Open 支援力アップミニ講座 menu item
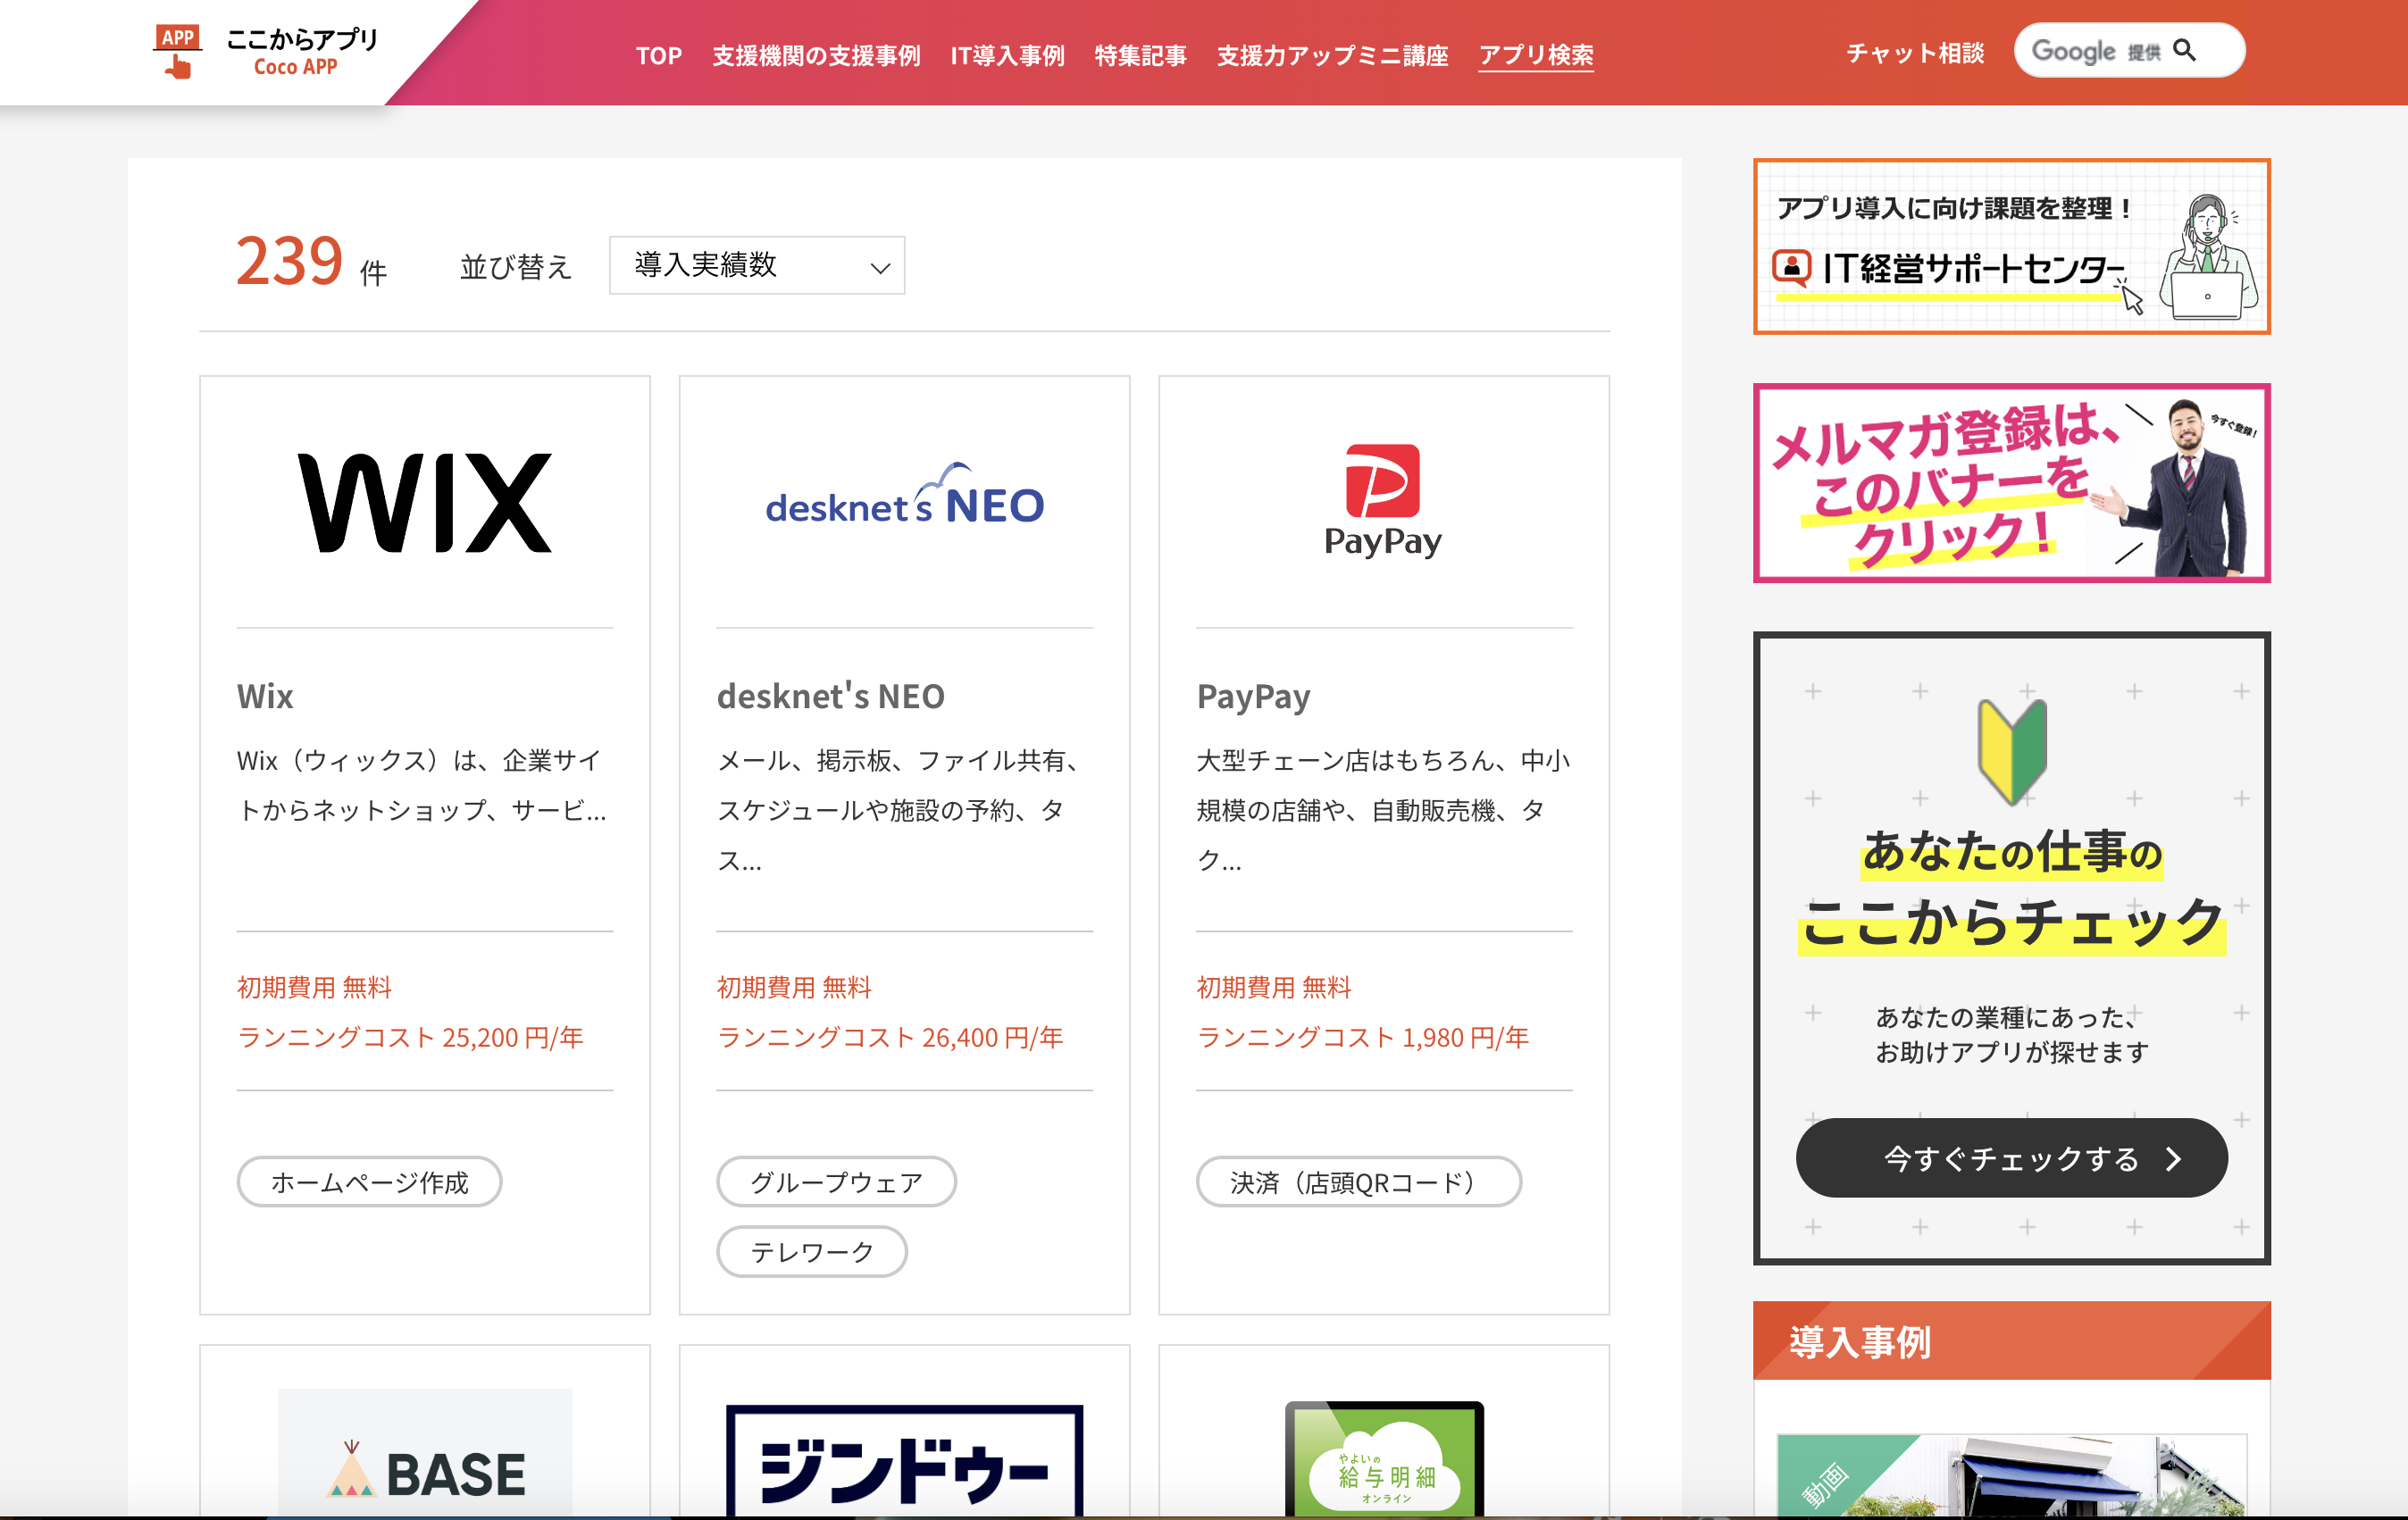The width and height of the screenshot is (2408, 1520). (x=1332, y=55)
